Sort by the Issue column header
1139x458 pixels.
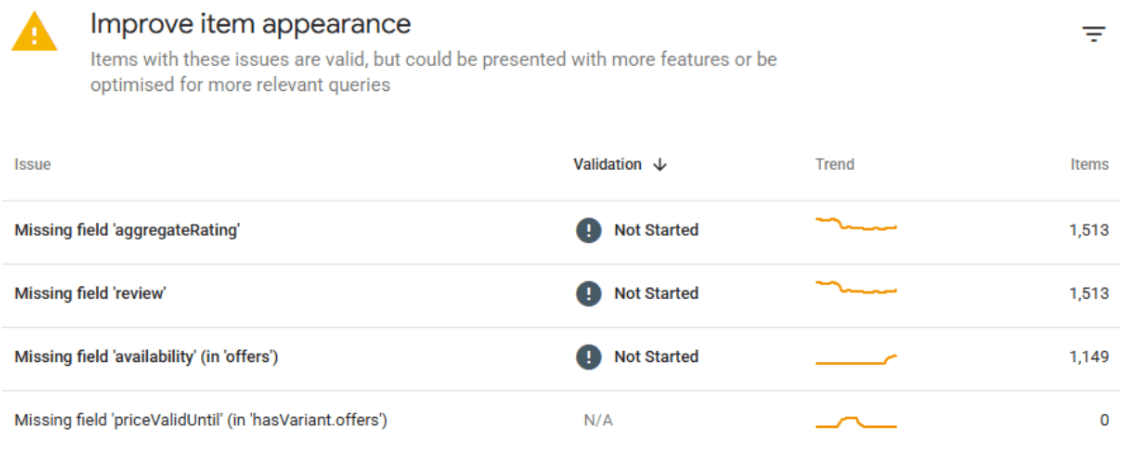click(33, 165)
